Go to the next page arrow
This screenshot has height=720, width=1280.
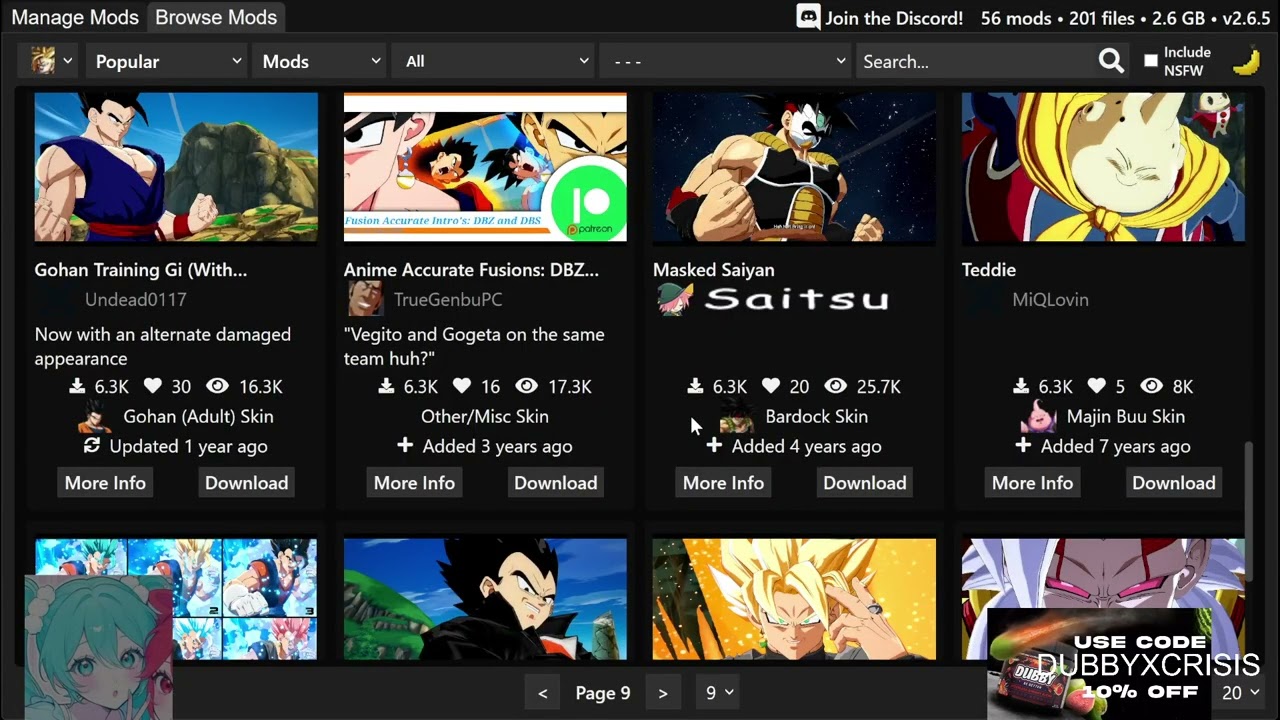(662, 693)
